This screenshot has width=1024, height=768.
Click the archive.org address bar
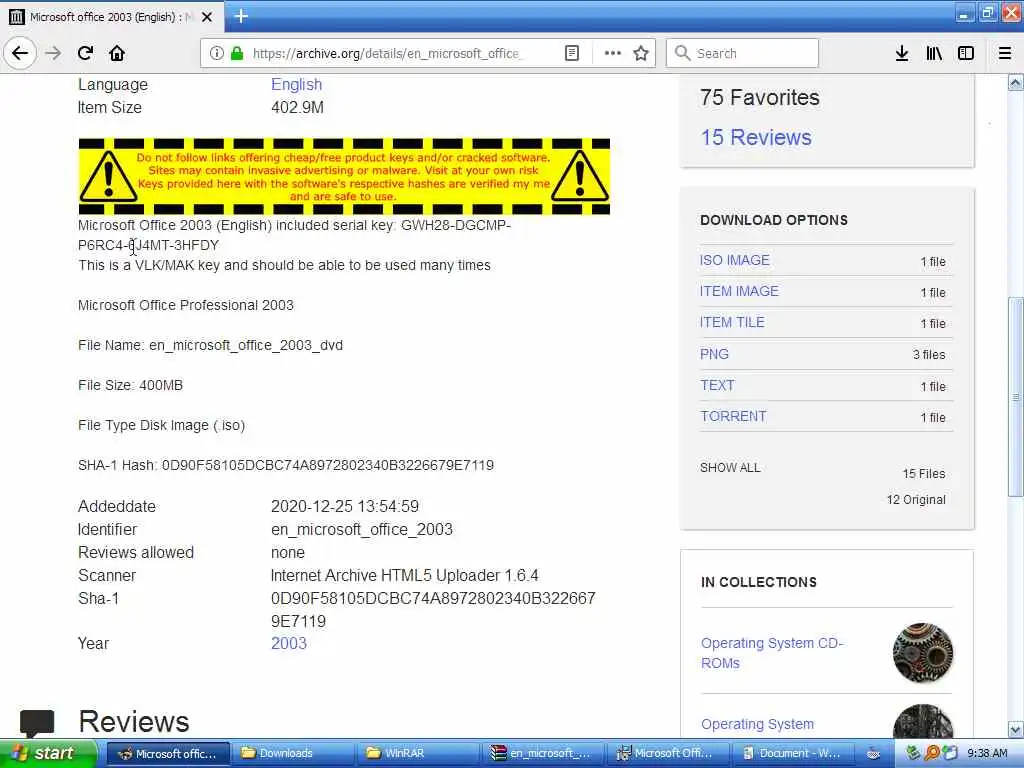click(388, 53)
